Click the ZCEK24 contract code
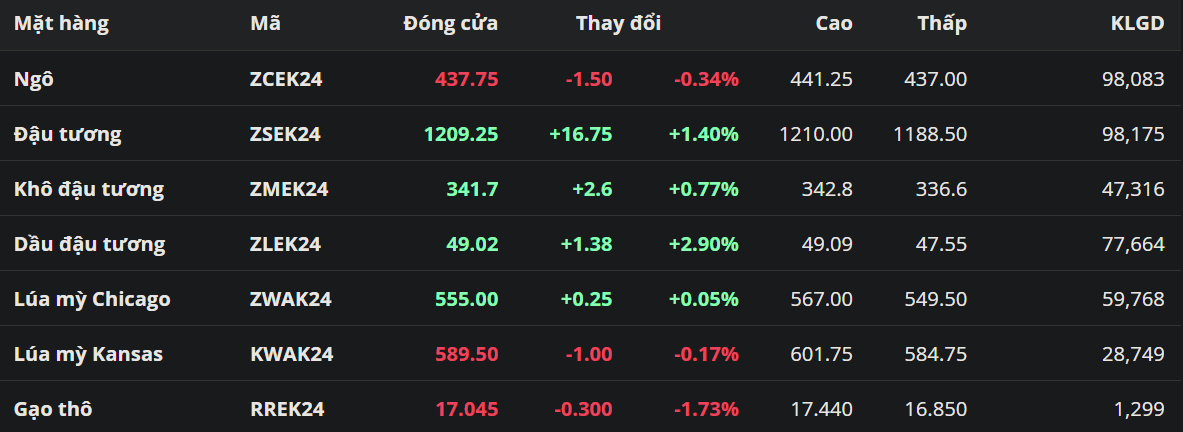 coord(286,79)
